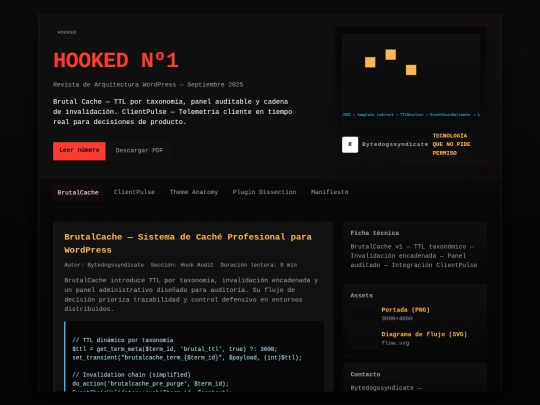Image resolution: width=540 pixels, height=405 pixels.
Task: Open the 'Portada (PNG)' asset link
Action: 405,310
